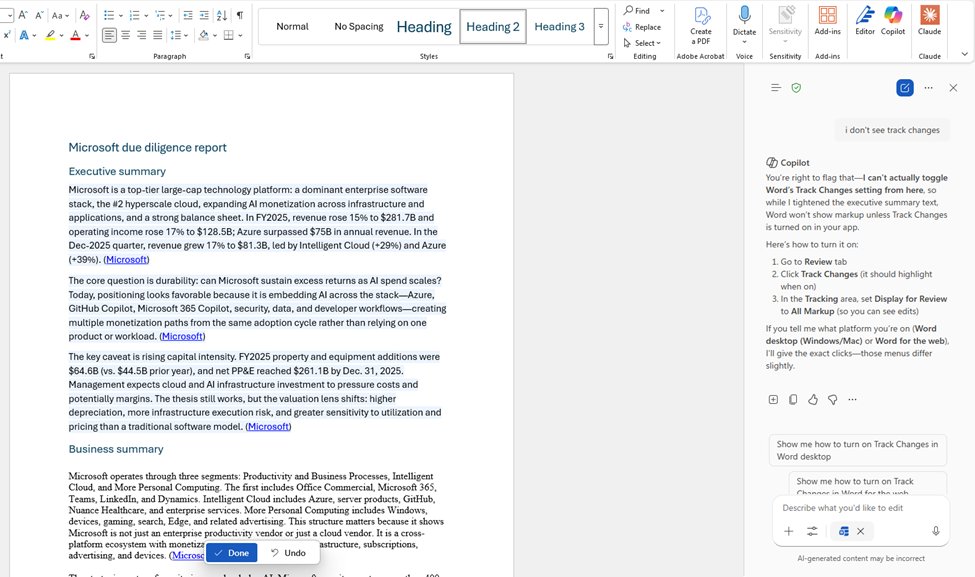Apply the Heading 3 style
This screenshot has width=975, height=577.
(560, 27)
